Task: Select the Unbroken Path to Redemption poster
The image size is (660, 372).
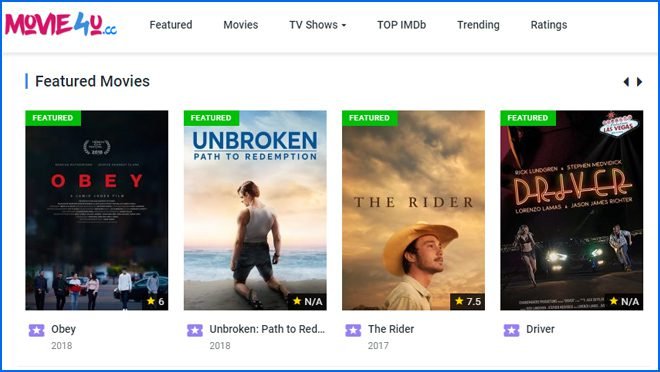Action: coord(255,210)
